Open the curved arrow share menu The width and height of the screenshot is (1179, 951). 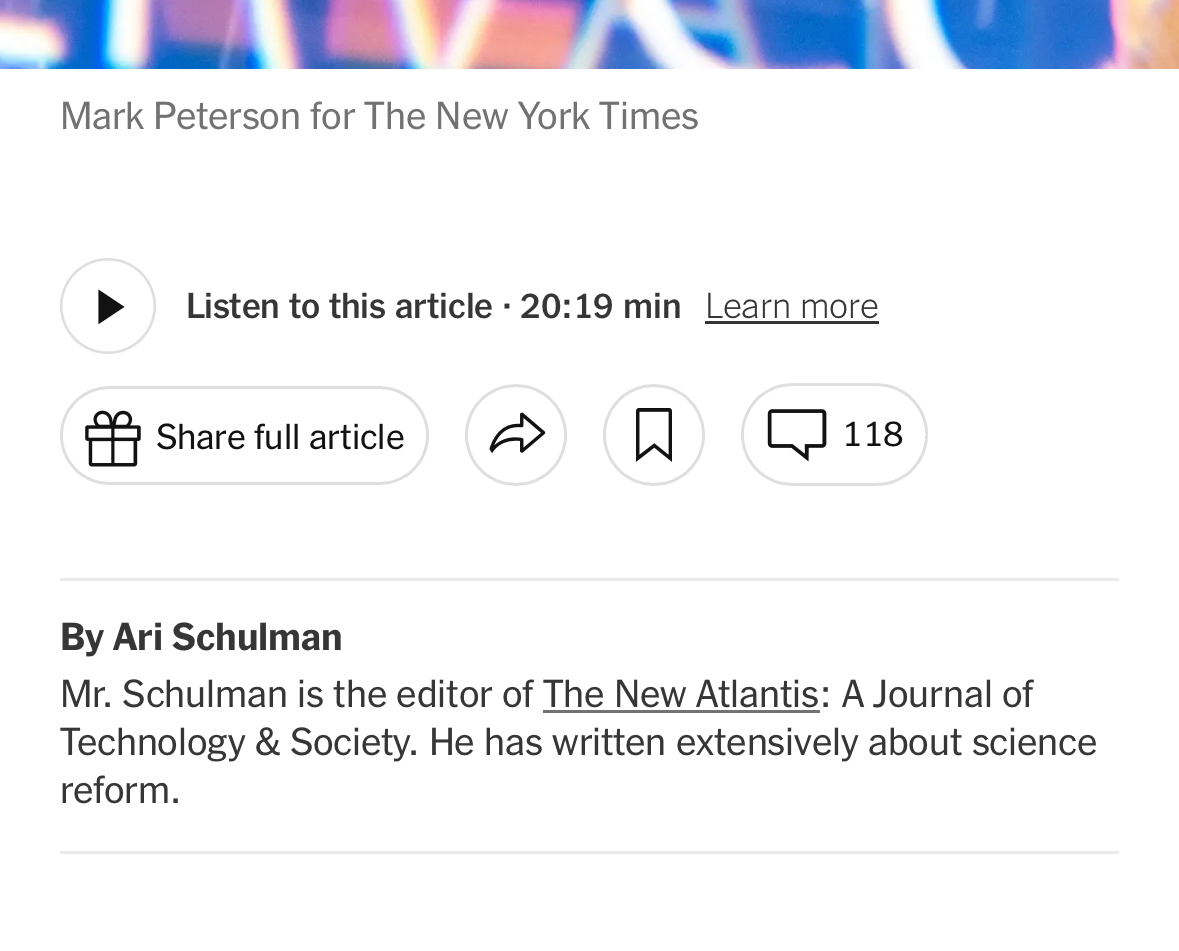click(516, 436)
